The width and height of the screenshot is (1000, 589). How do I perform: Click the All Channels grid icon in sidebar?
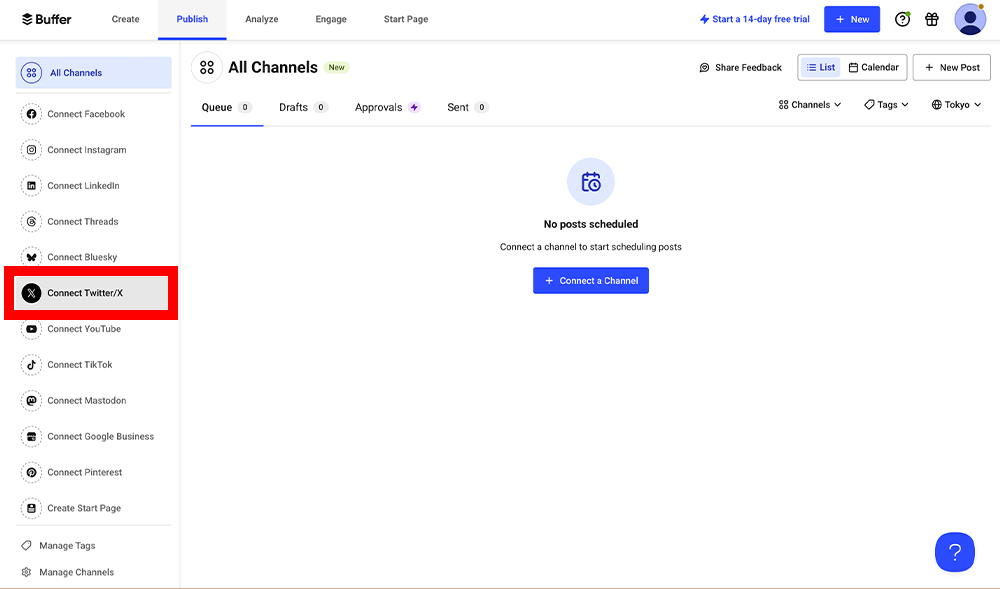31,73
